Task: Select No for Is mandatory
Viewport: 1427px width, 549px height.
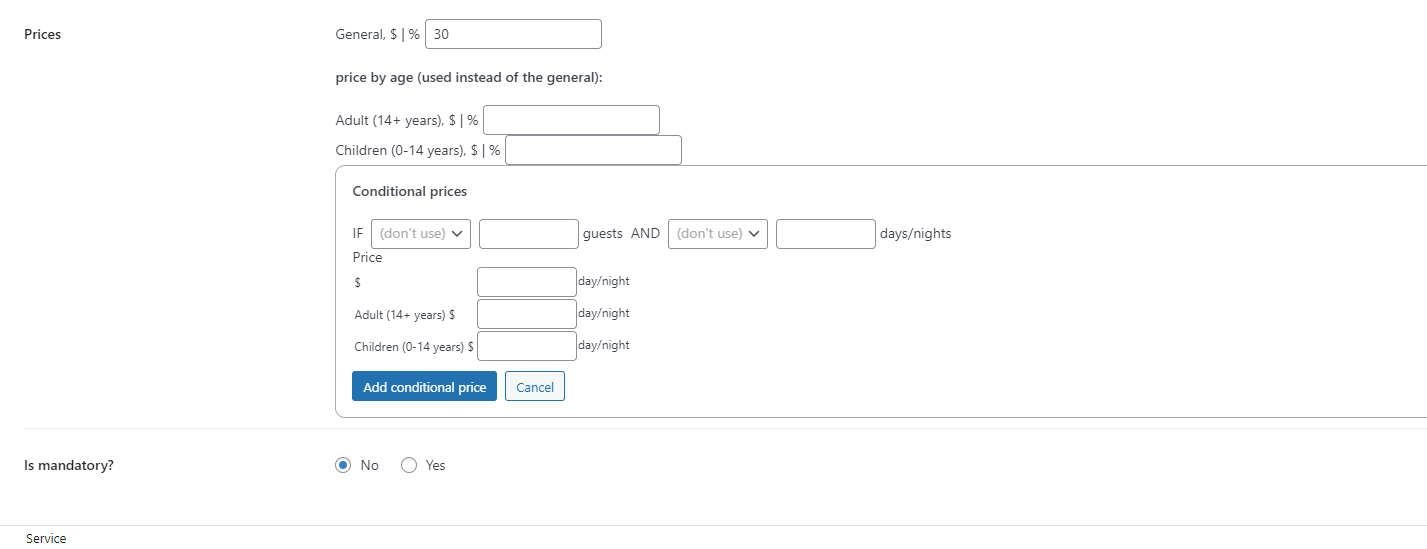Action: 343,465
